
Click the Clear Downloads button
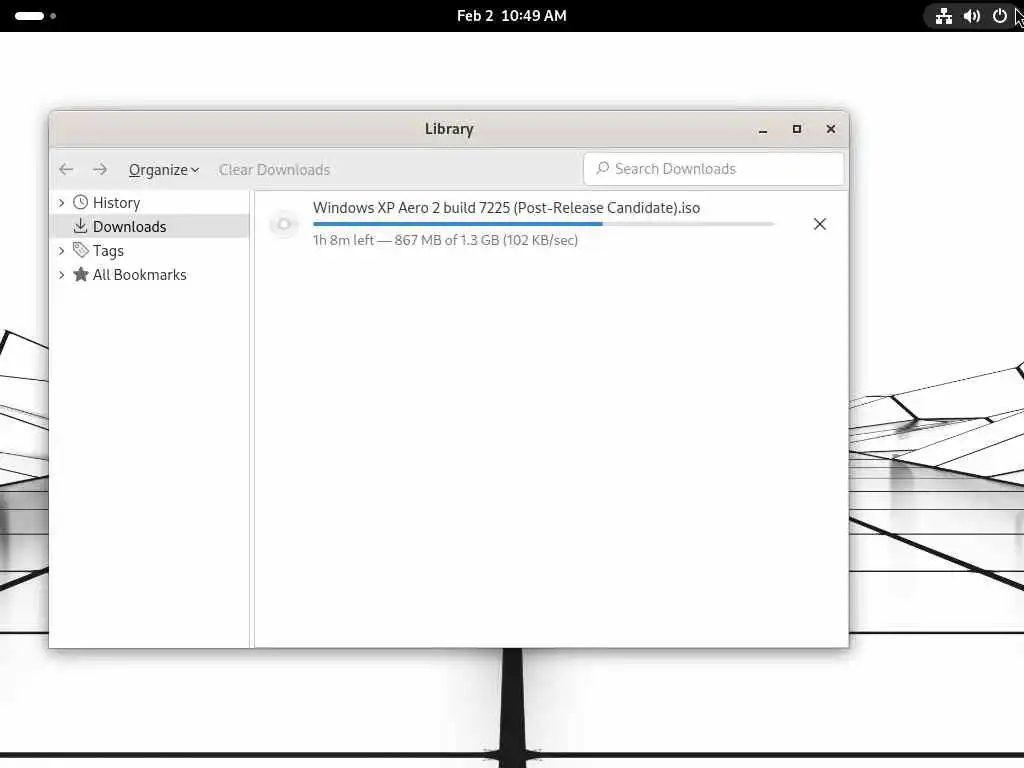pos(274,170)
